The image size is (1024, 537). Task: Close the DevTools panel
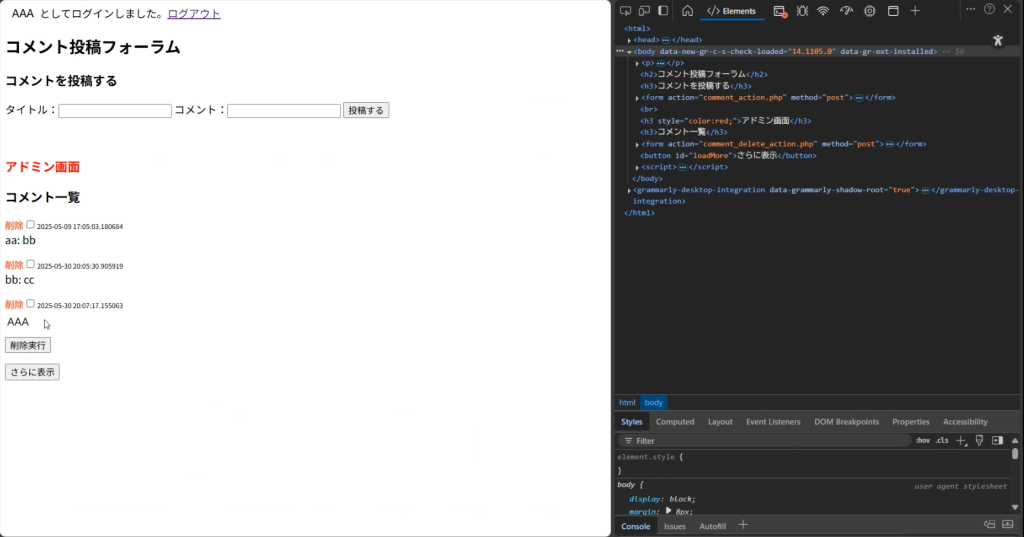click(1008, 9)
